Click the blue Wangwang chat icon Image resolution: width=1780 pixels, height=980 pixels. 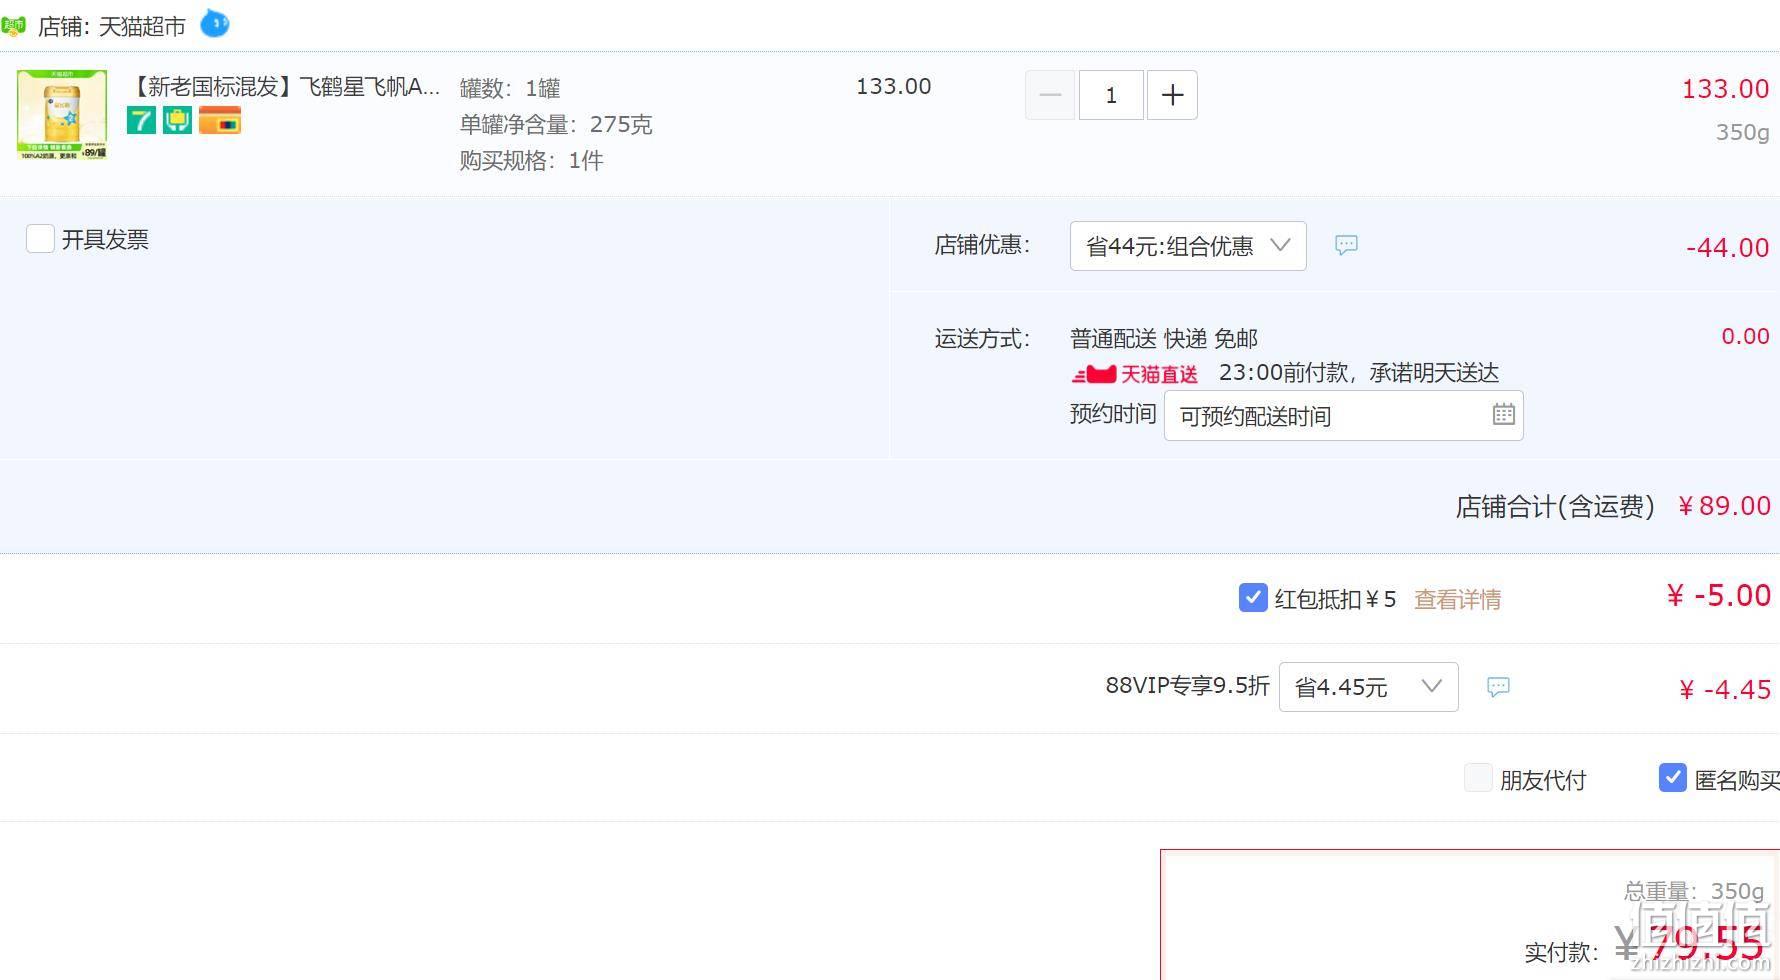[215, 23]
